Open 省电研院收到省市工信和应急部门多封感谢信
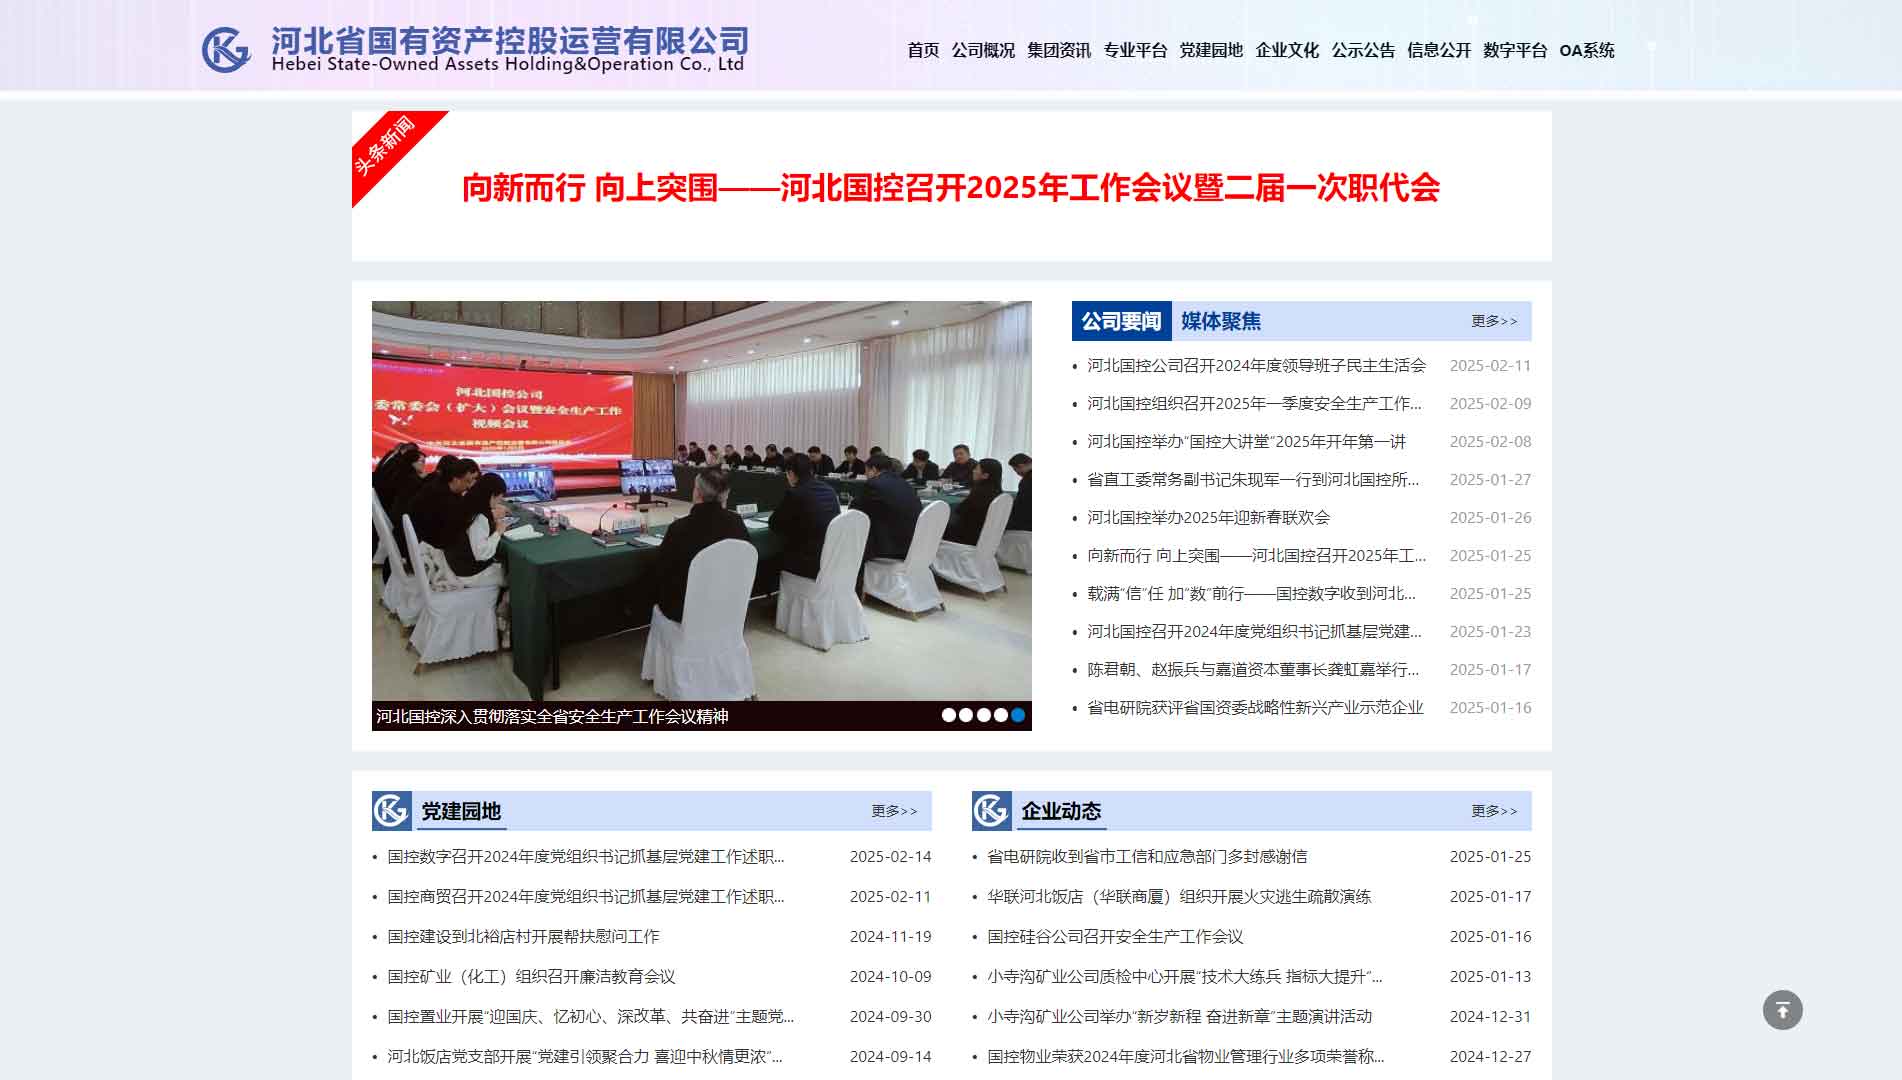1902x1080 pixels. point(1147,857)
